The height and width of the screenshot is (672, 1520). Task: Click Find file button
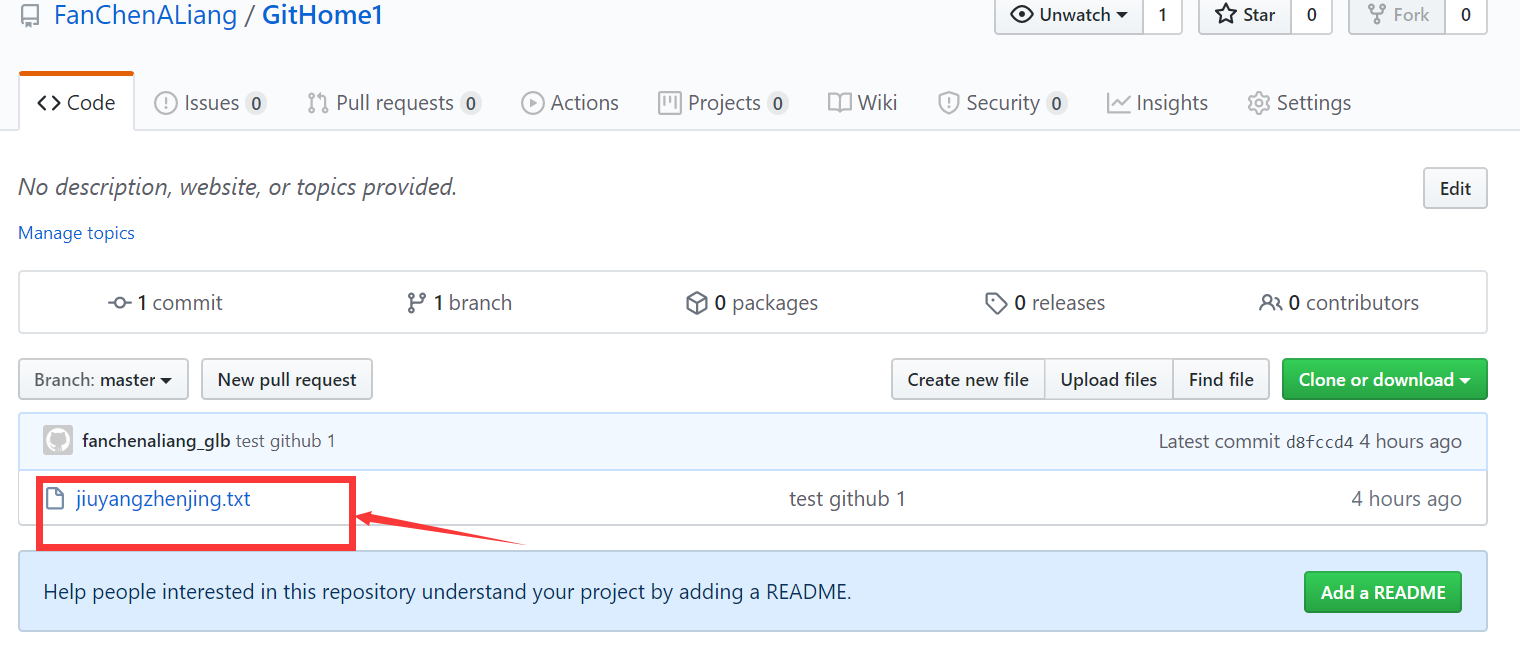[x=1221, y=380]
